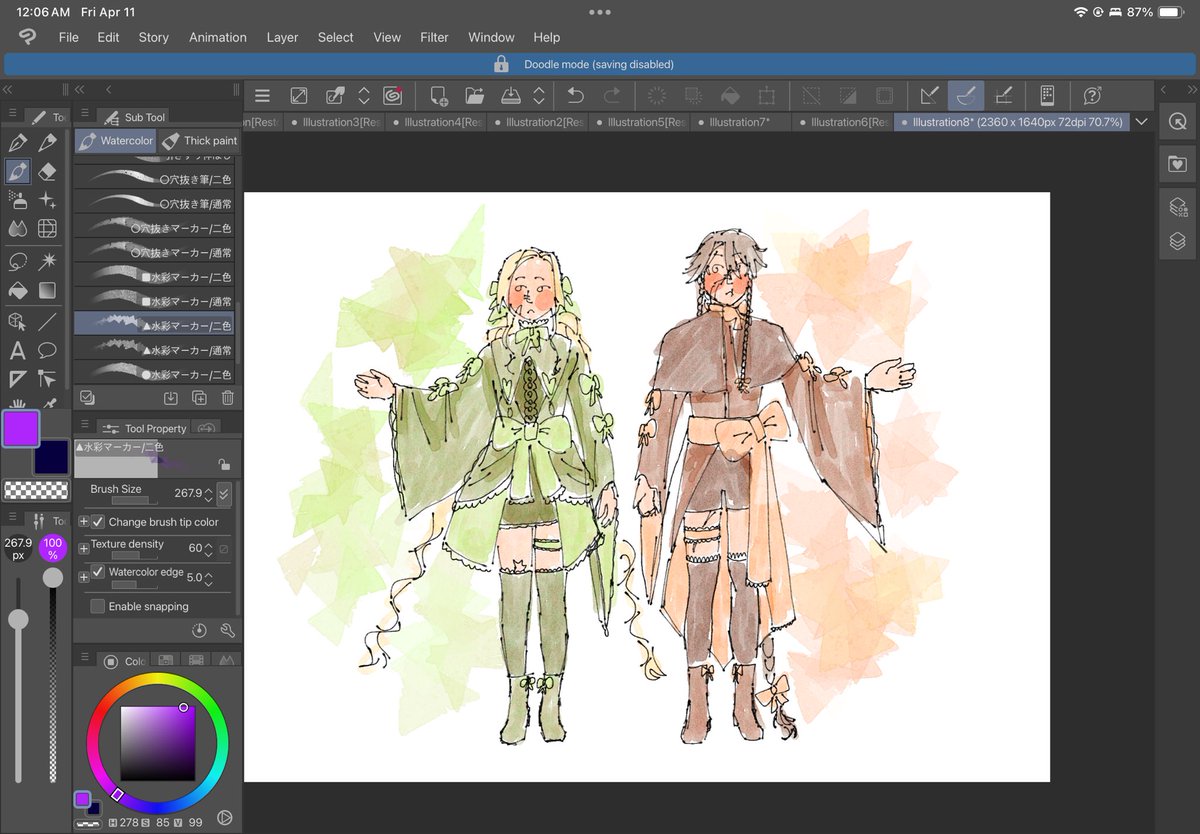Switch to the Illustration6 tab
1200x834 pixels.
843,122
